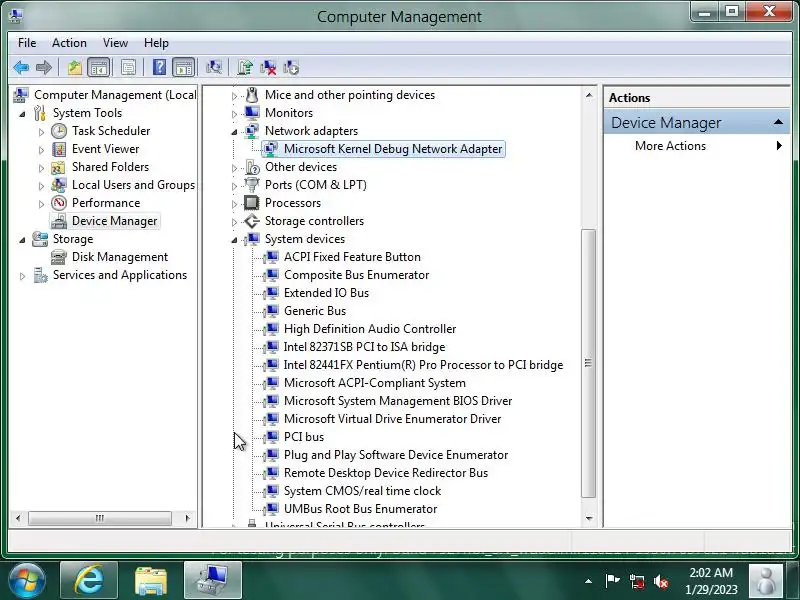Viewport: 800px width, 600px height.
Task: Select Composite Bus Enumerator device
Action: (356, 275)
